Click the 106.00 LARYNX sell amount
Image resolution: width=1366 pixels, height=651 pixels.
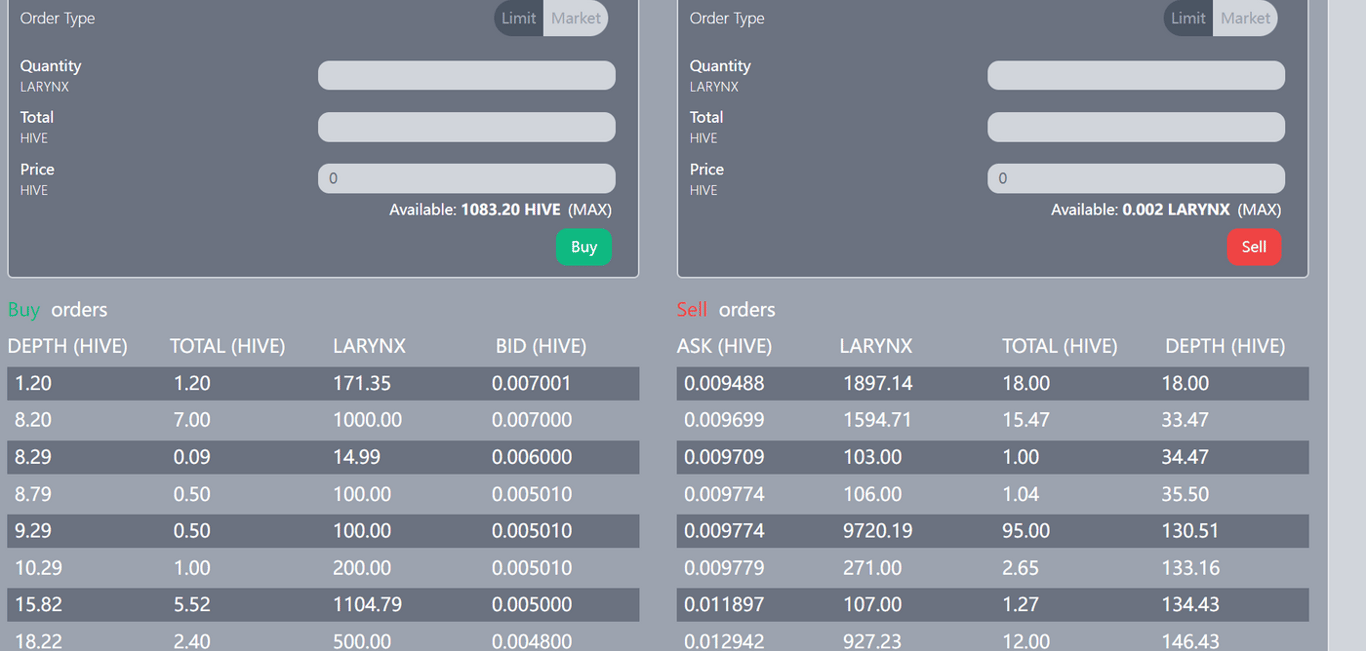(873, 494)
